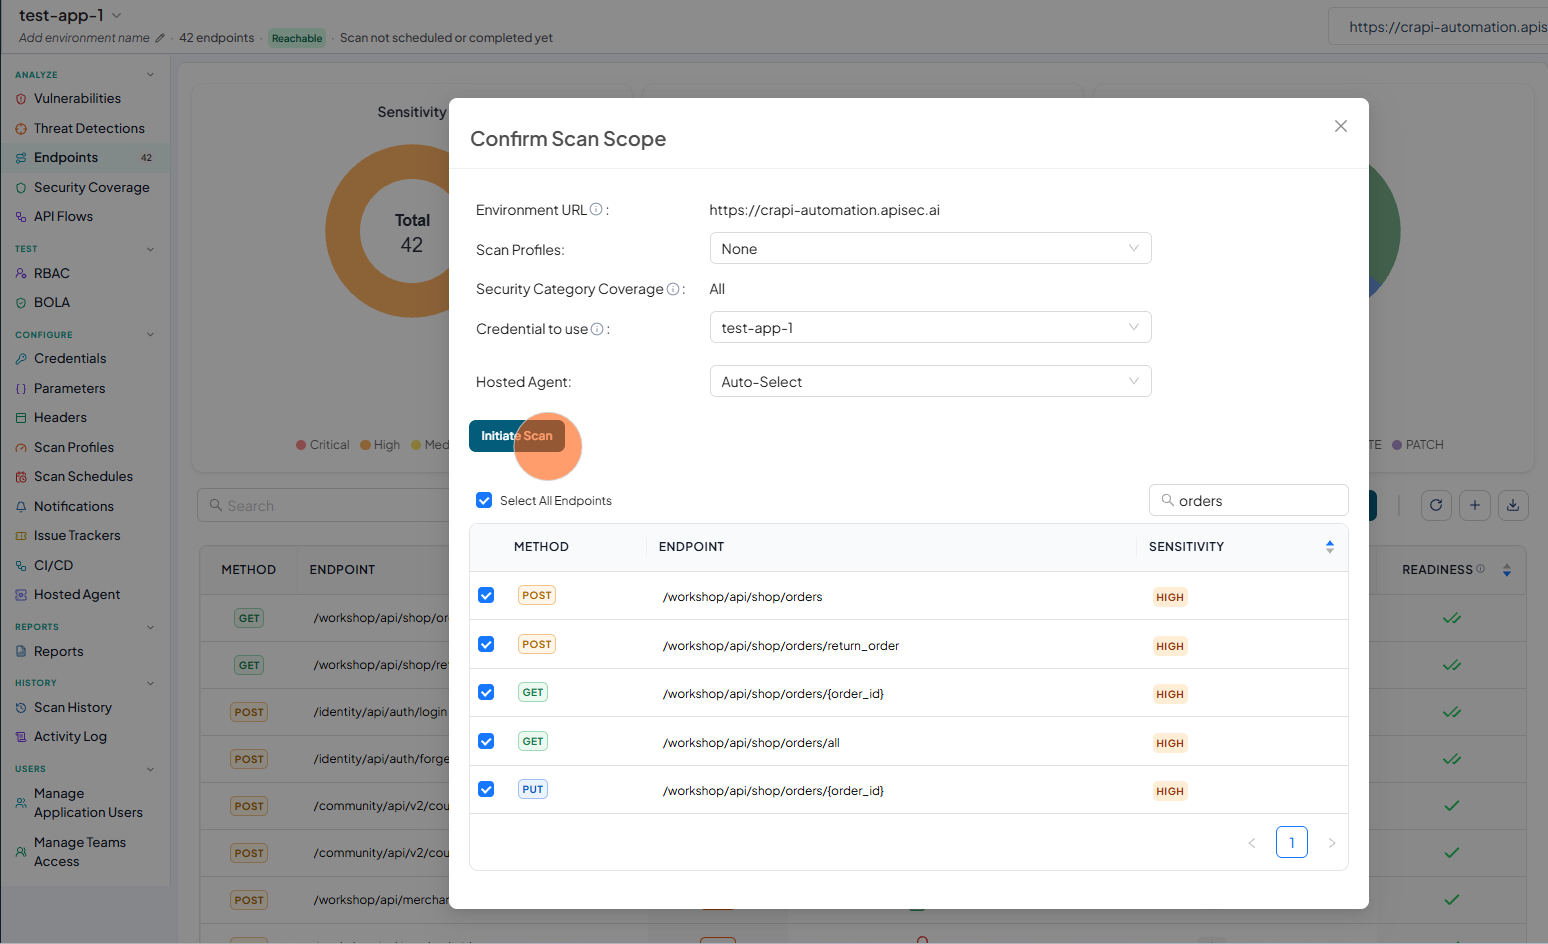Click the environment URL box at top right
This screenshot has height=944, width=1548.
pyautogui.click(x=1438, y=27)
